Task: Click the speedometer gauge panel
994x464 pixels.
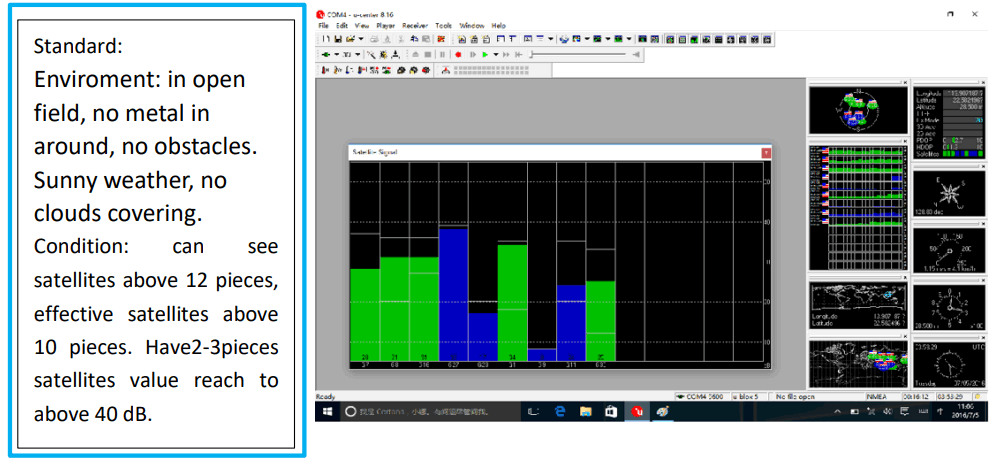Action: pyautogui.click(x=950, y=251)
